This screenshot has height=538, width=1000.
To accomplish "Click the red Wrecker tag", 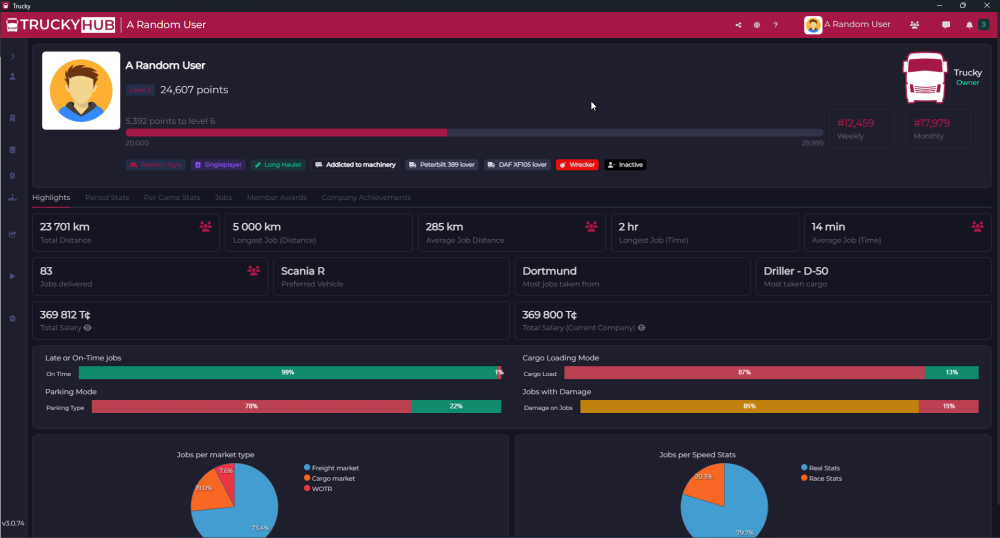I will [577, 164].
